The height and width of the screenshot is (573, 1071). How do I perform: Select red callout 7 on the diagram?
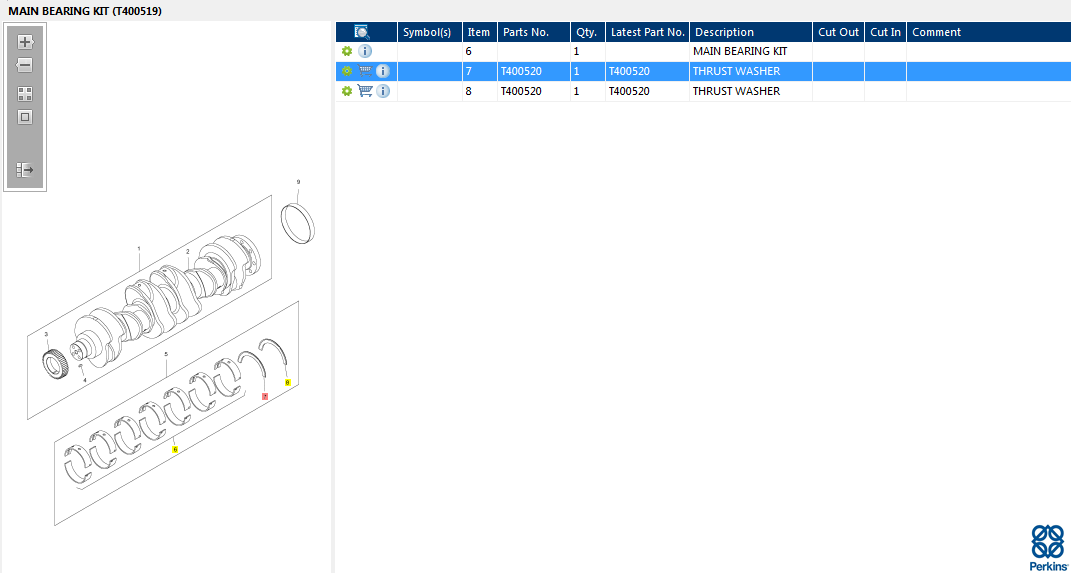pyautogui.click(x=265, y=396)
